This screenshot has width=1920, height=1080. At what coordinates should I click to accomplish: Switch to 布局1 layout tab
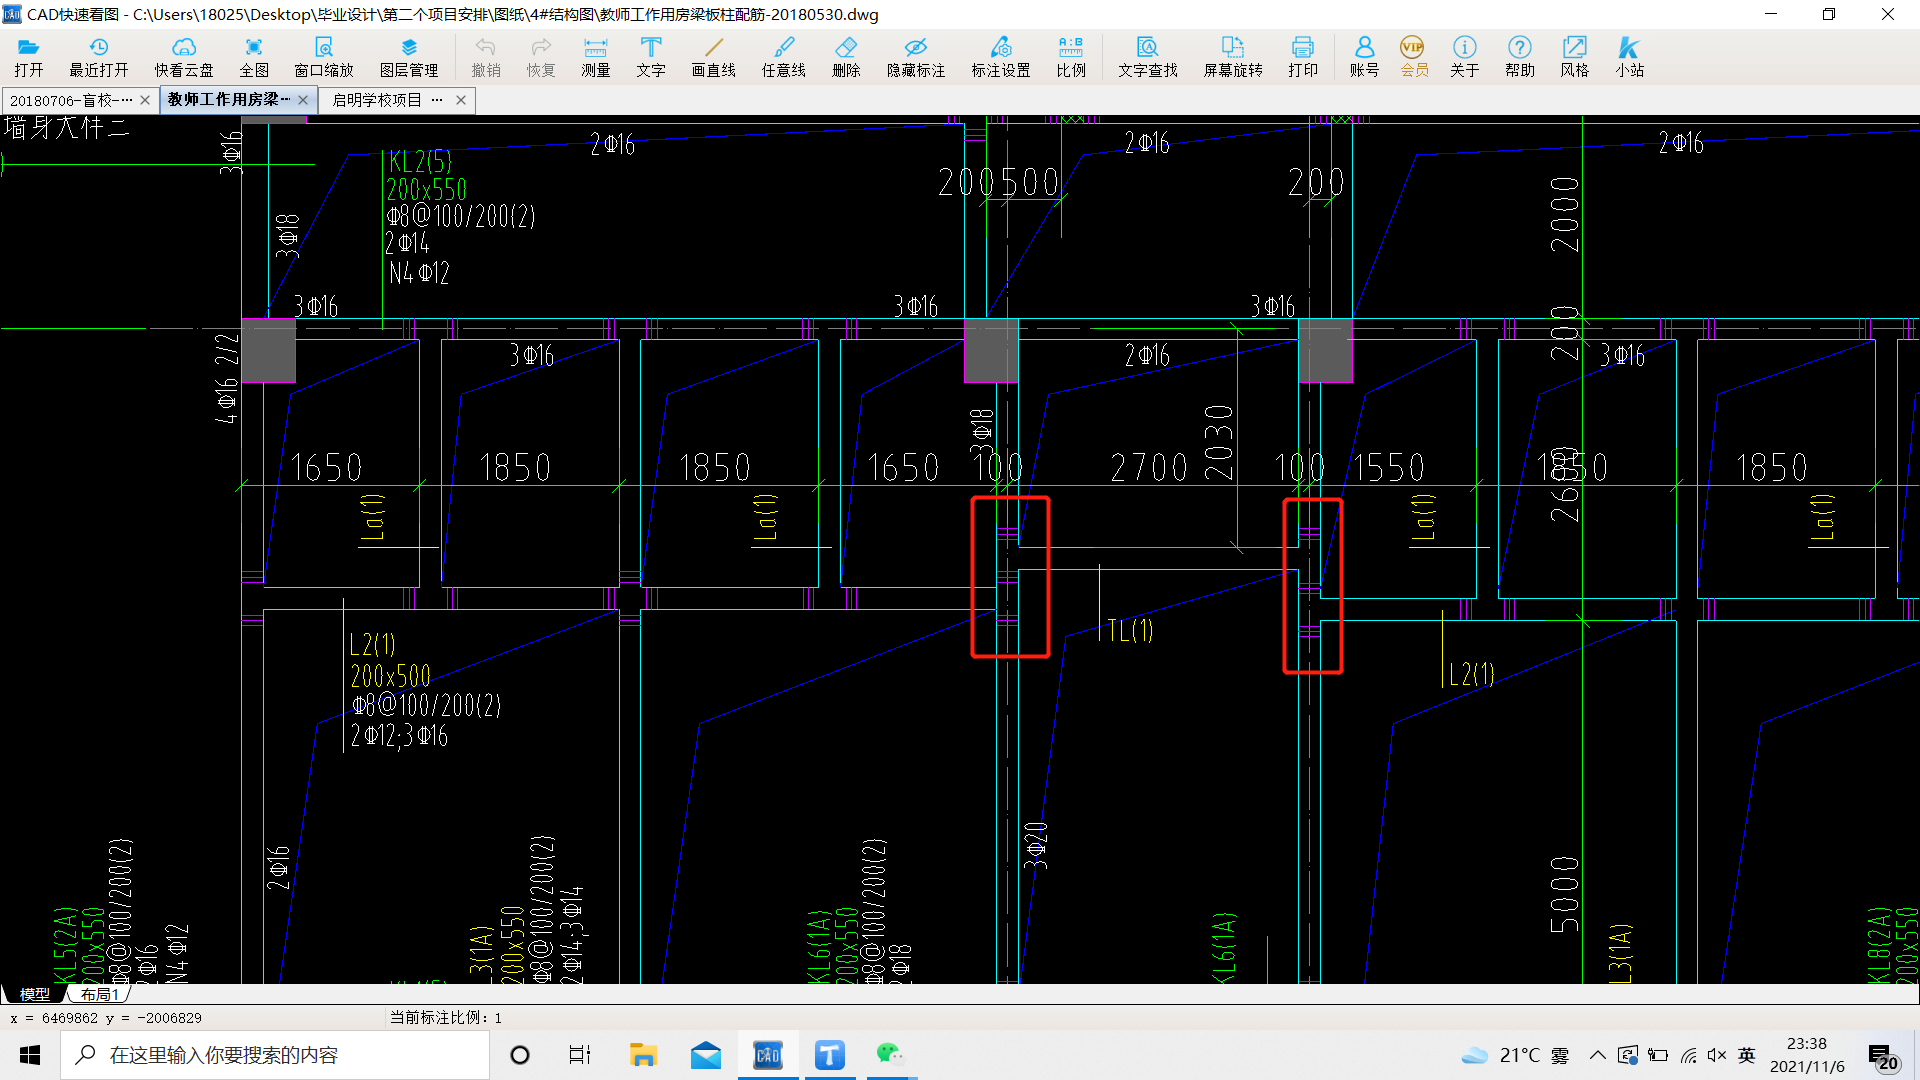coord(100,994)
